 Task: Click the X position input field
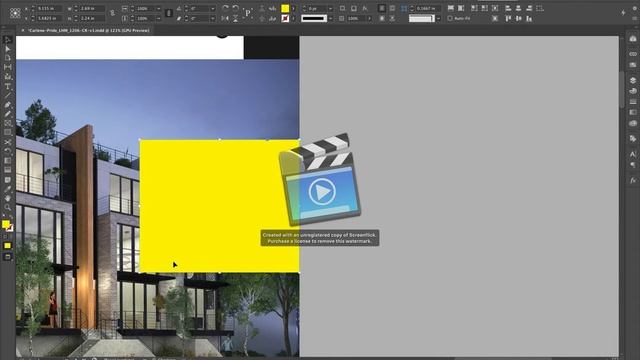pos(50,8)
